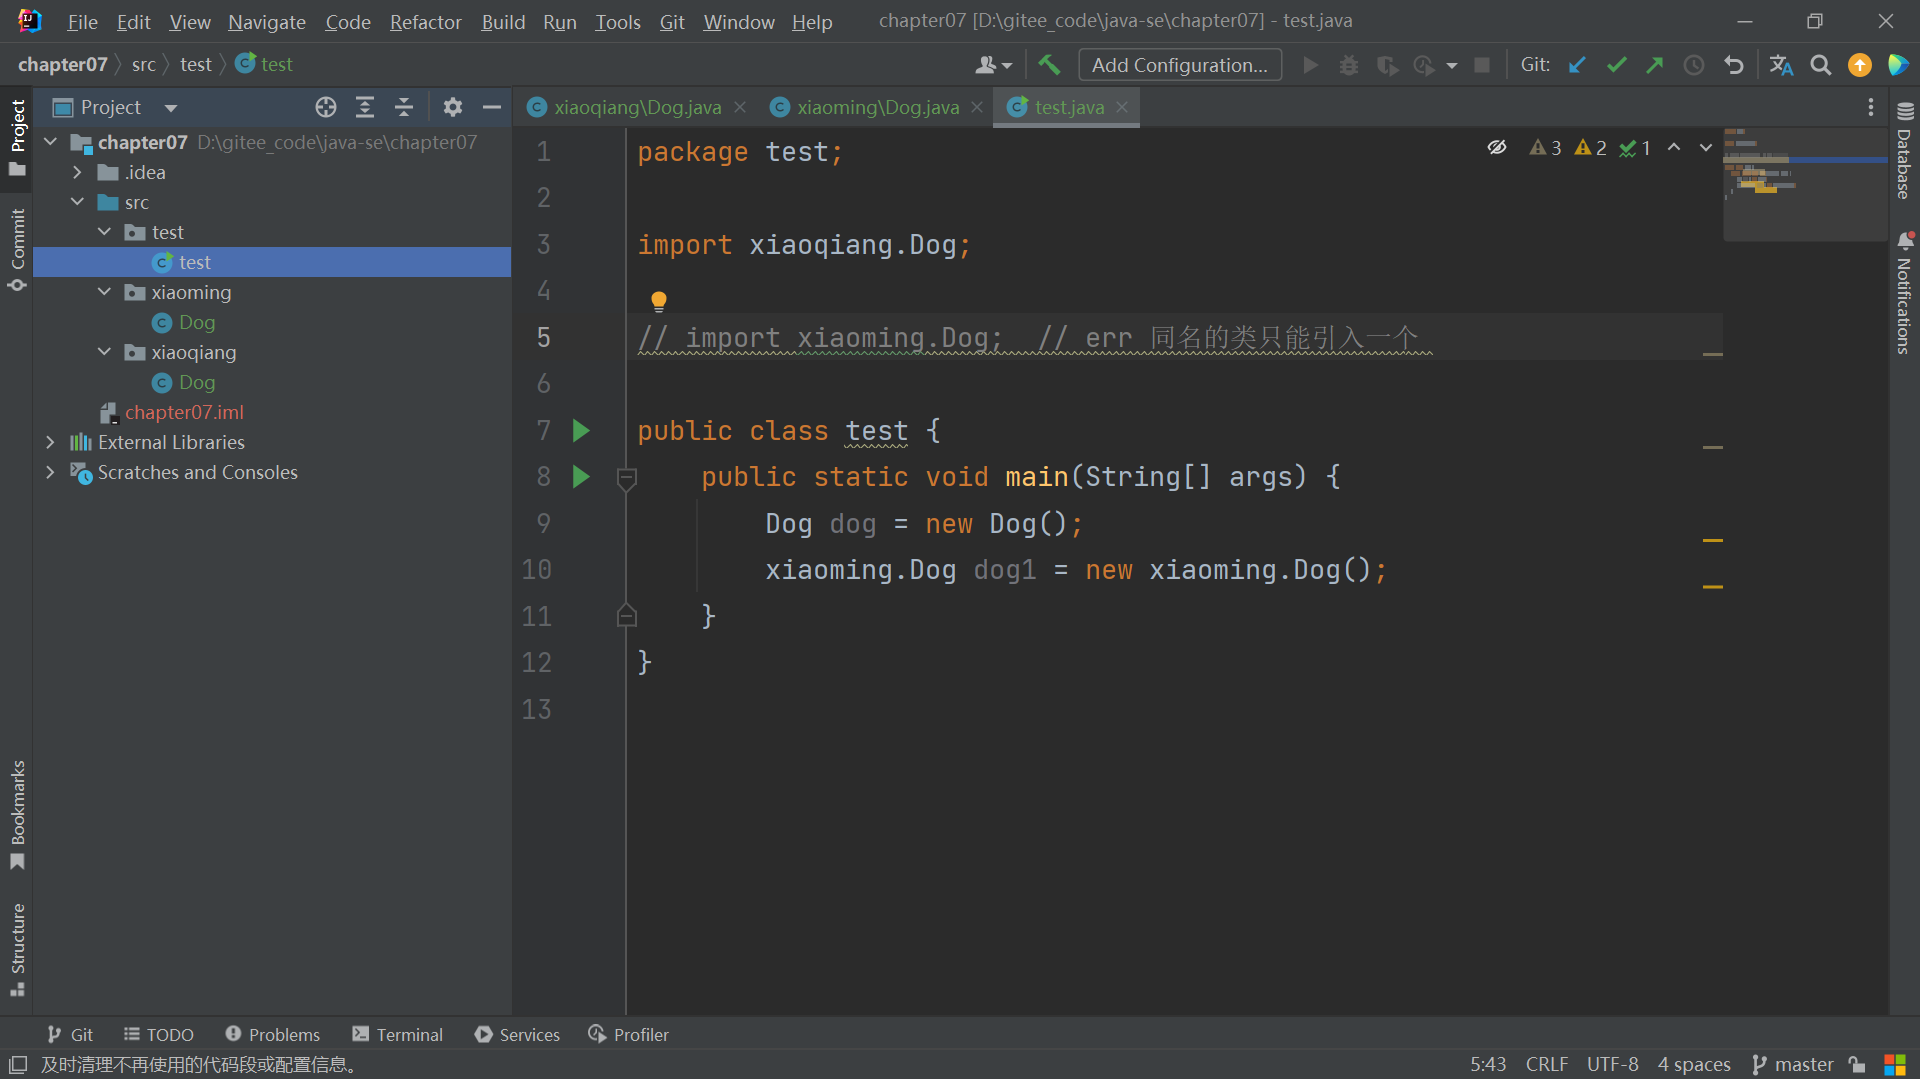Run the main method gutter arrow
1920x1080 pixels.
click(581, 477)
